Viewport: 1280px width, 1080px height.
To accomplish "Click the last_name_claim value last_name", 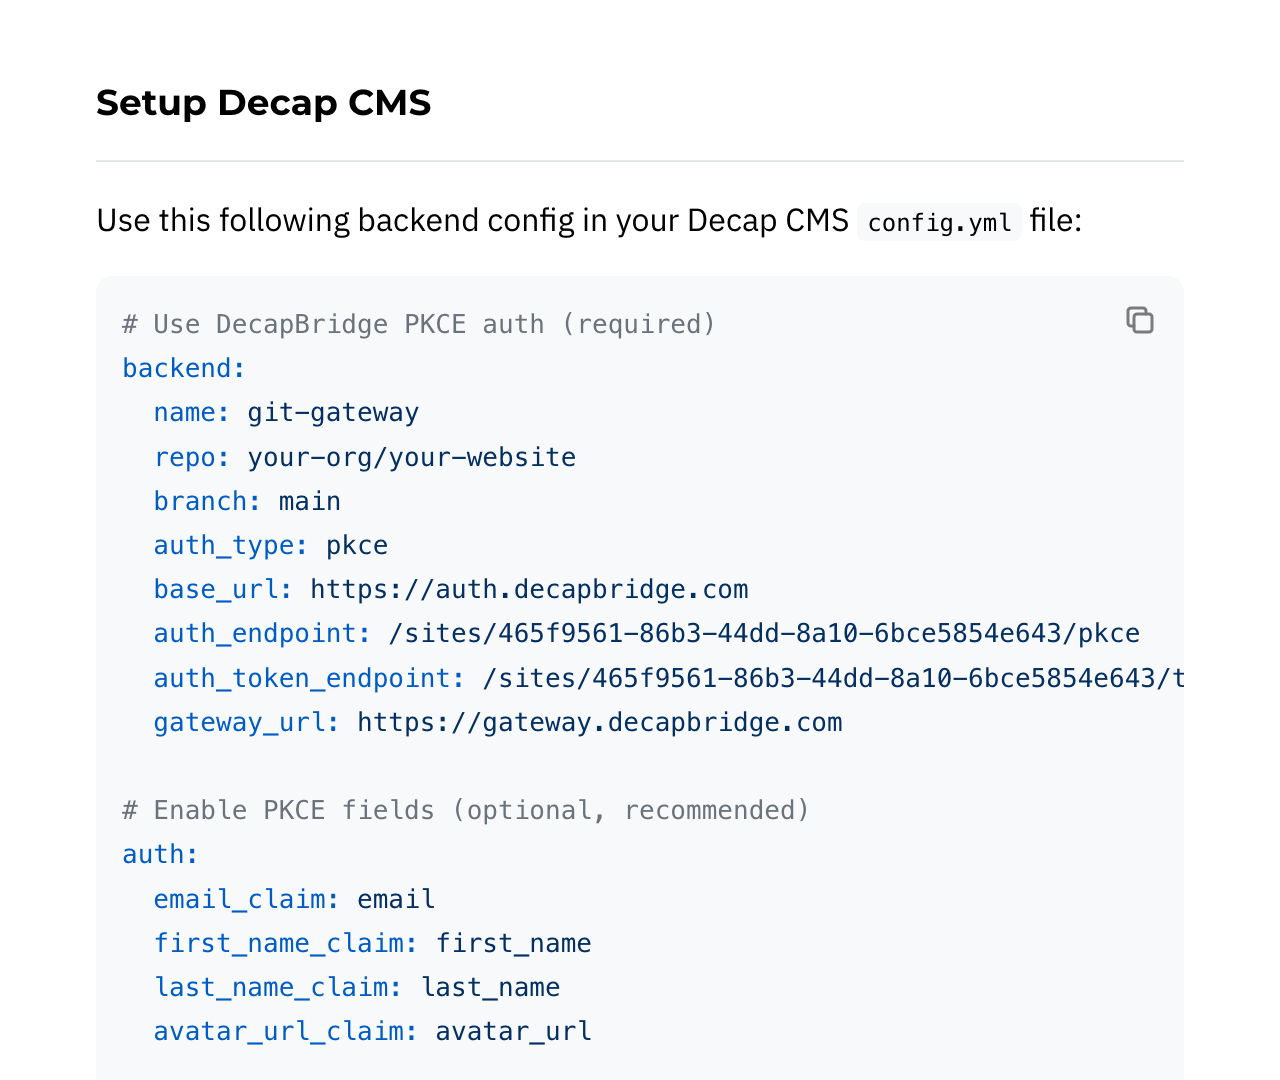I will coord(490,987).
